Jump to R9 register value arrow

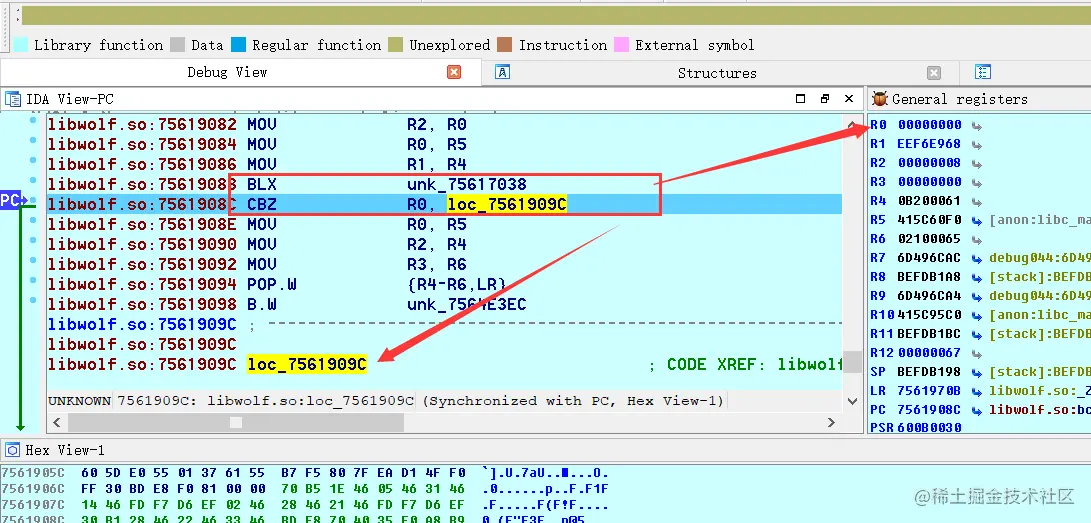[x=977, y=296]
